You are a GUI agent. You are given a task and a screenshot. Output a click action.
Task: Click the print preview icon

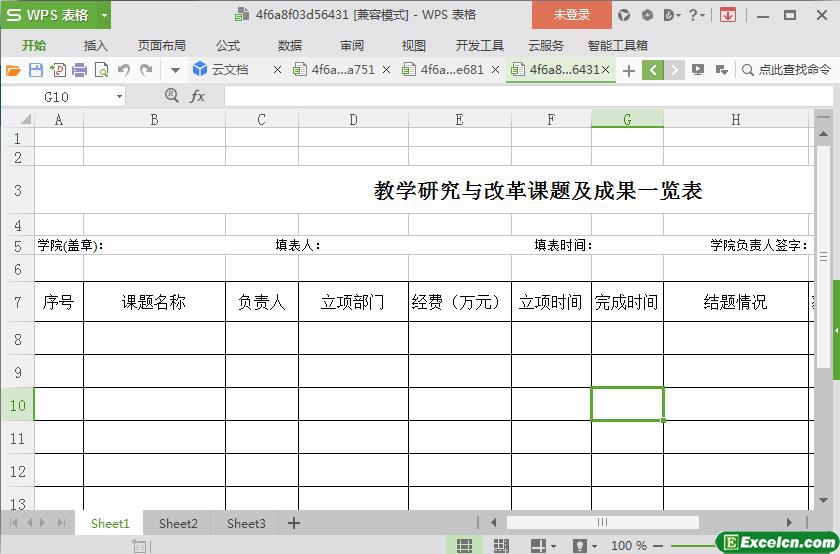pyautogui.click(x=101, y=70)
